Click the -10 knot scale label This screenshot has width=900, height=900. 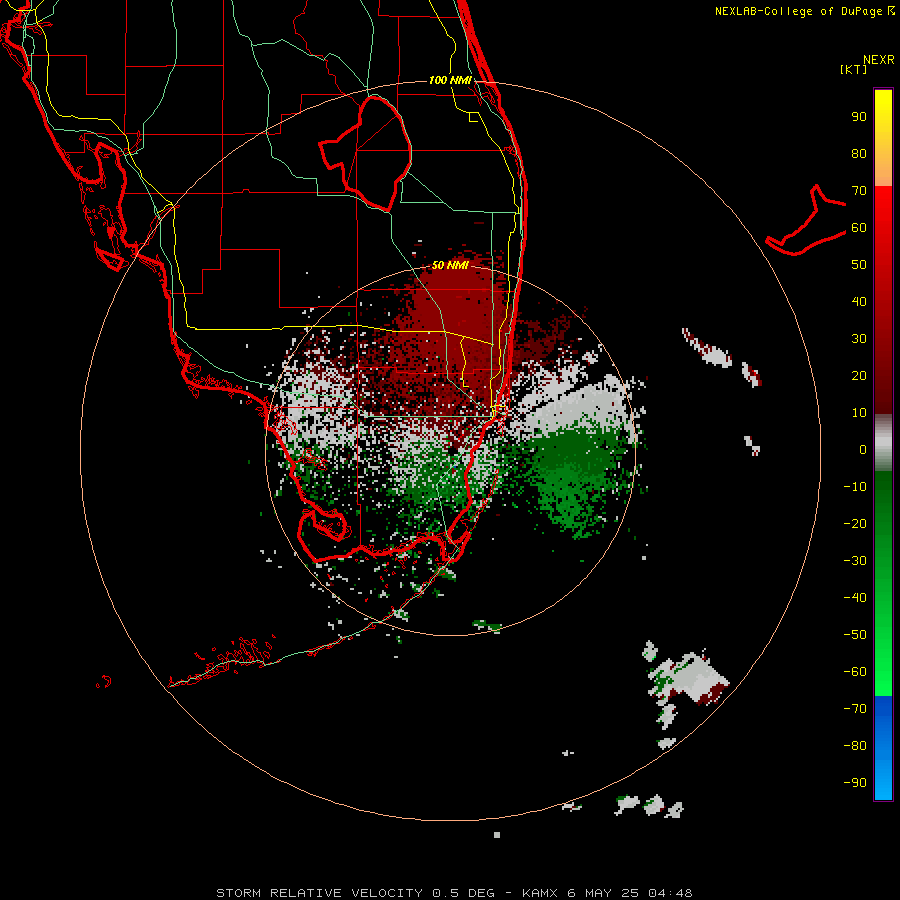[855, 487]
